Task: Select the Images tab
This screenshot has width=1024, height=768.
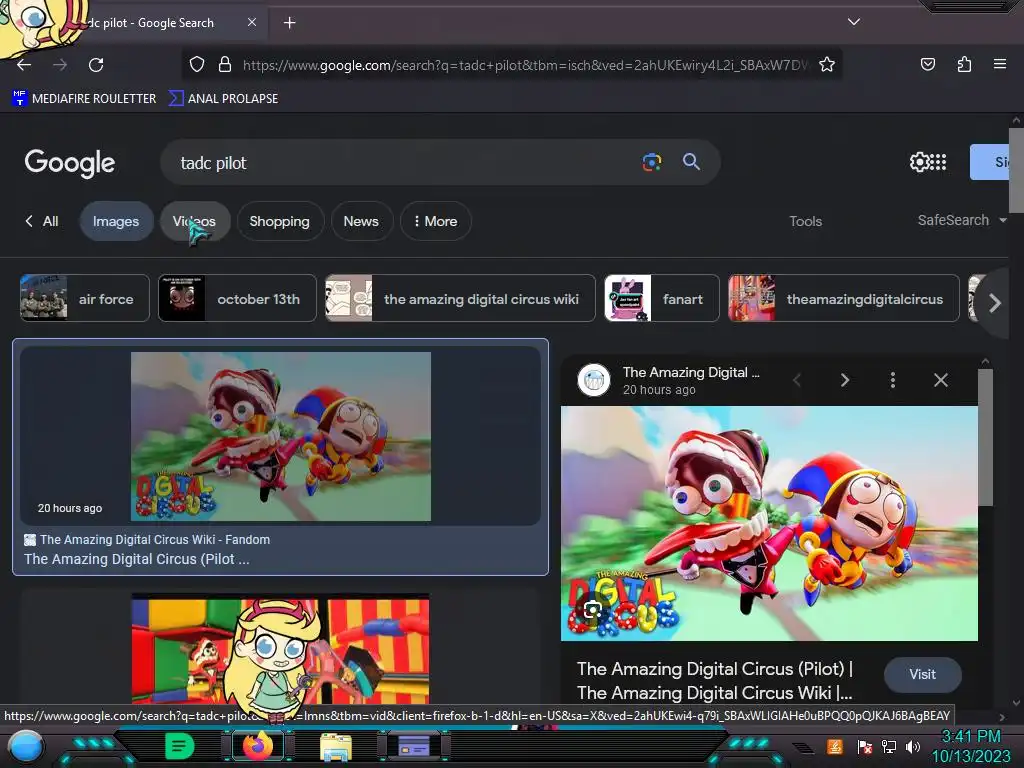Action: click(116, 221)
